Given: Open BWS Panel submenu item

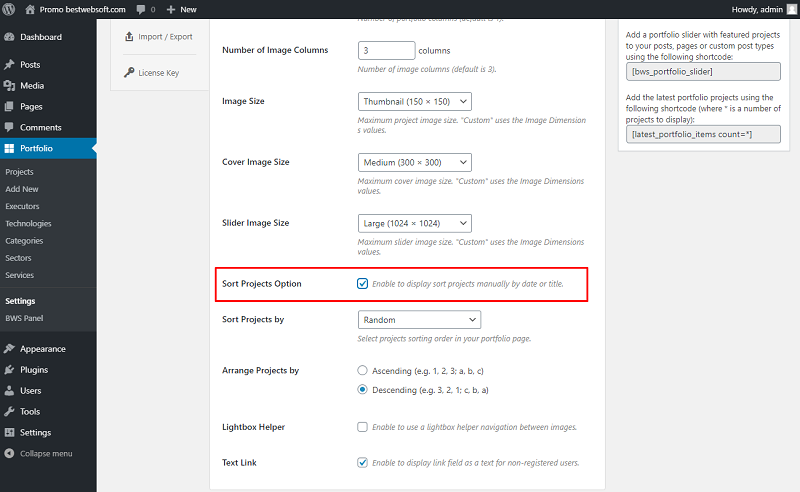Looking at the screenshot, I should click(x=24, y=318).
